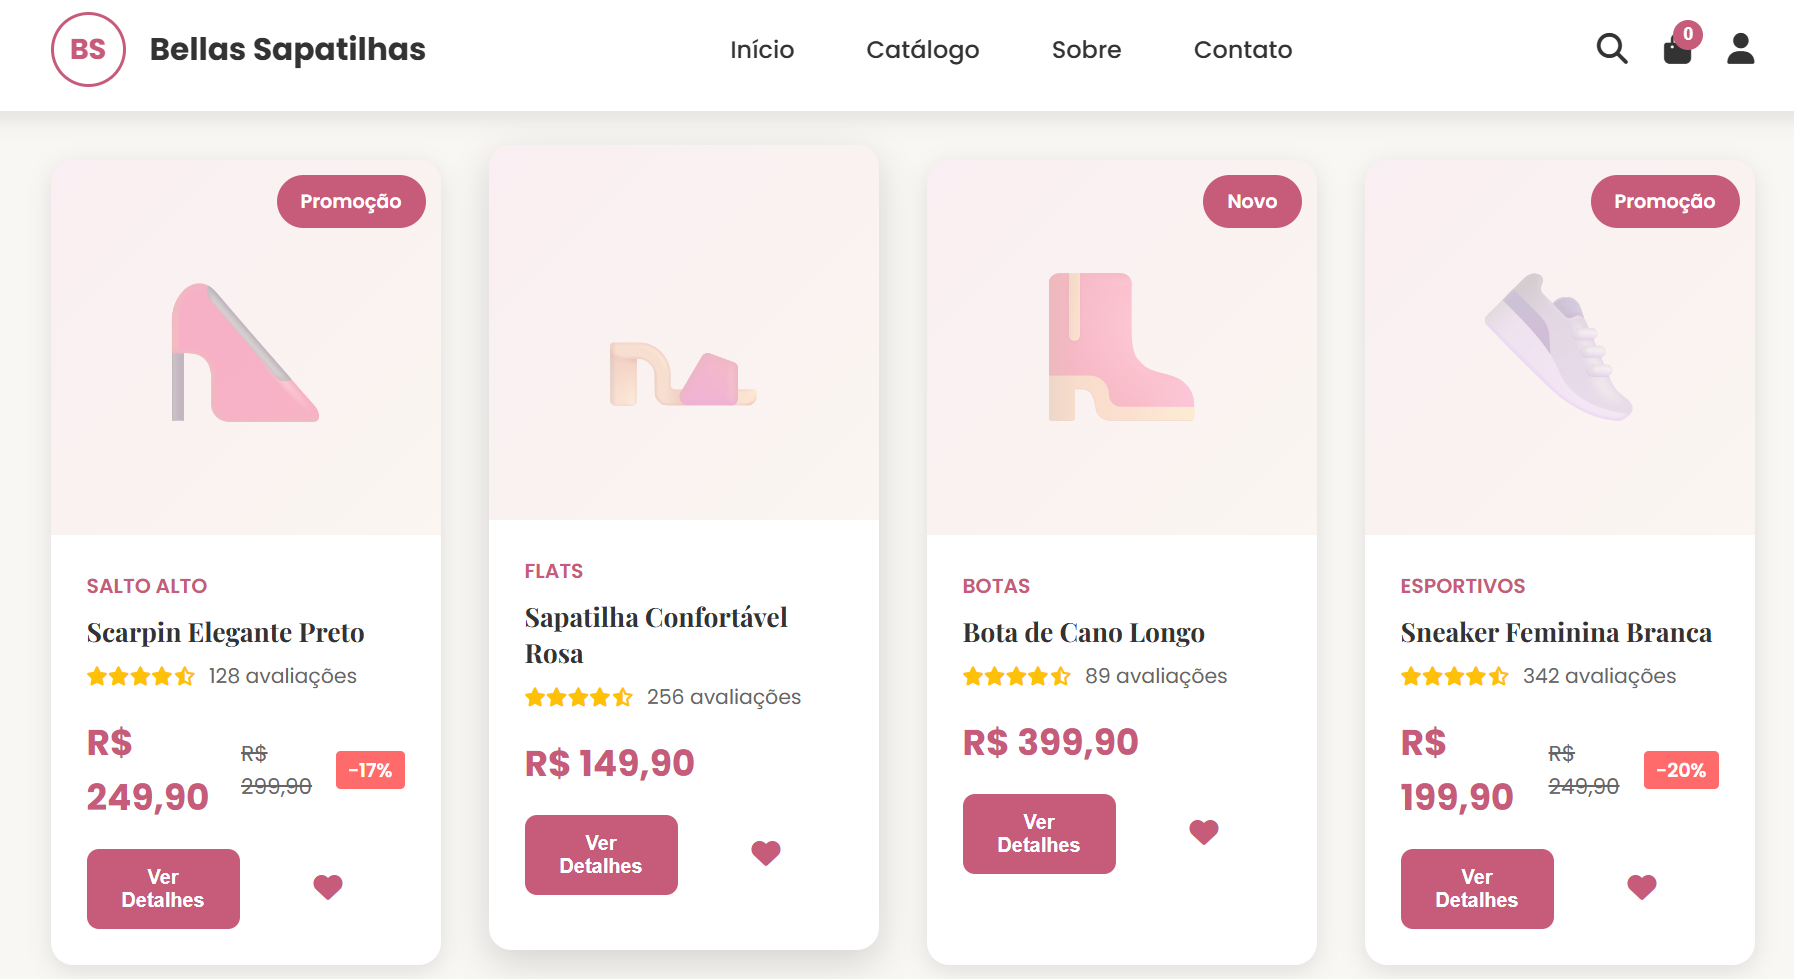Click the -20% discount tag on the sneaker
This screenshot has height=979, width=1794.
click(x=1681, y=770)
